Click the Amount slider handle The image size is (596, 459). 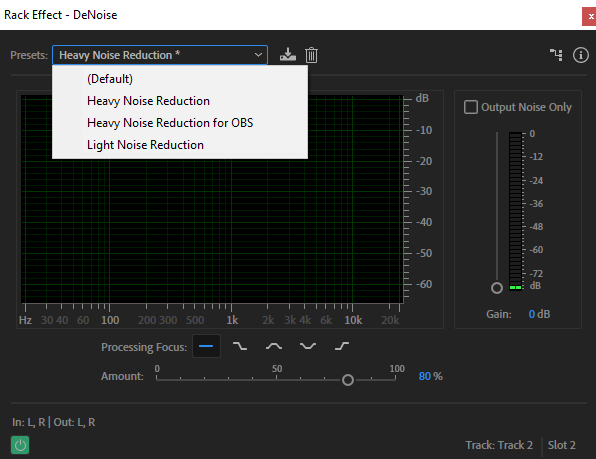(347, 380)
